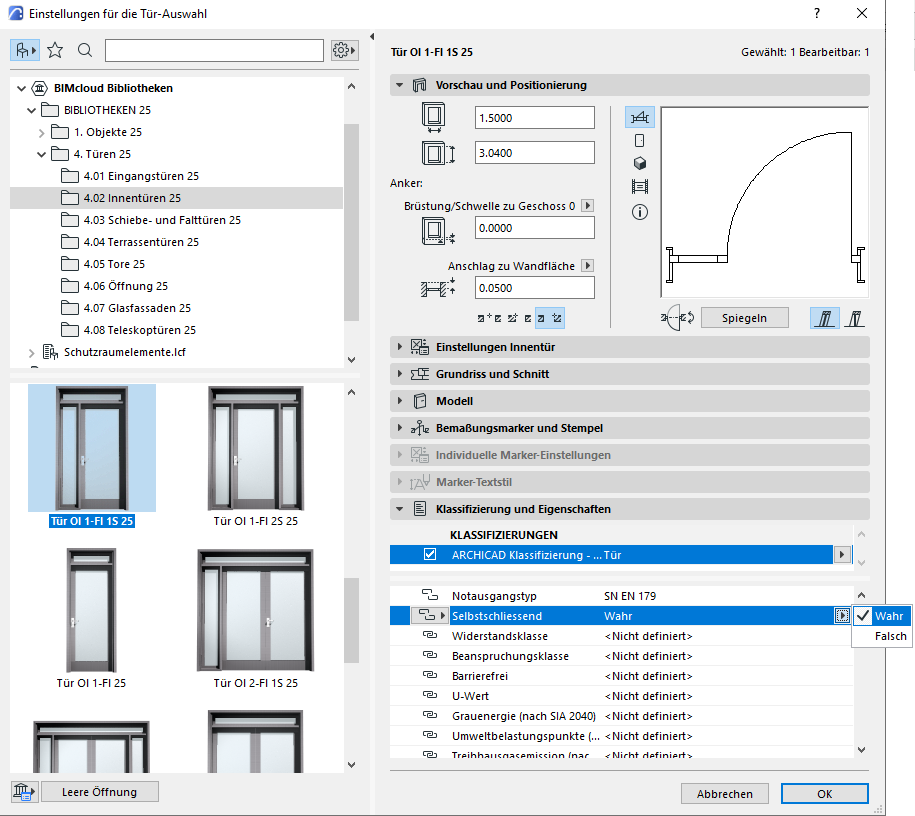Select the first anchor point option icon
This screenshot has width=915, height=816.
(490, 318)
